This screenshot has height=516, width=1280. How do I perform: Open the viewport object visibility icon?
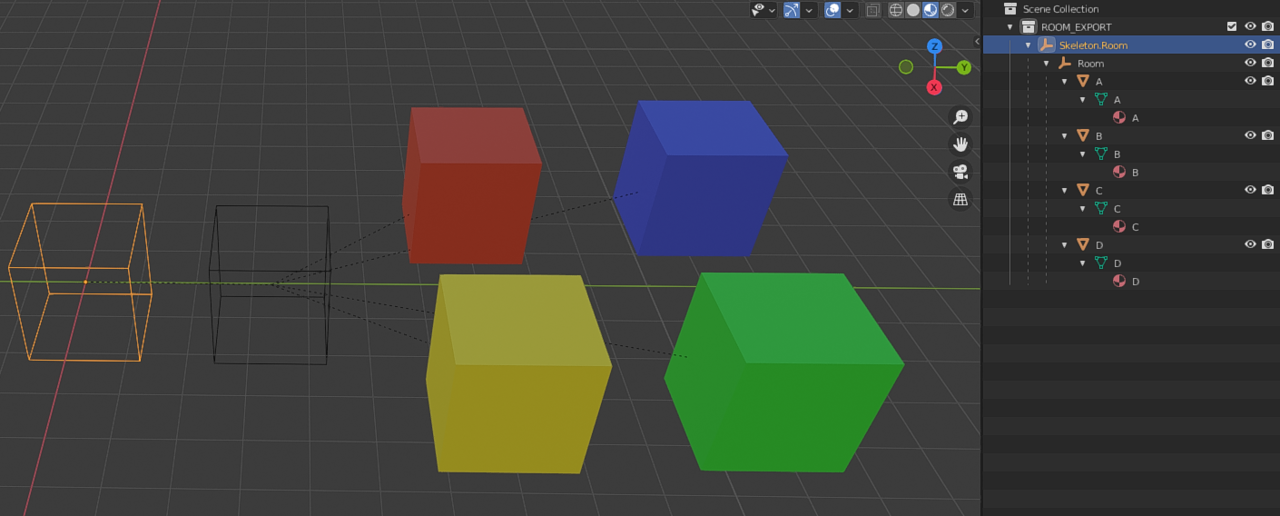pos(760,10)
